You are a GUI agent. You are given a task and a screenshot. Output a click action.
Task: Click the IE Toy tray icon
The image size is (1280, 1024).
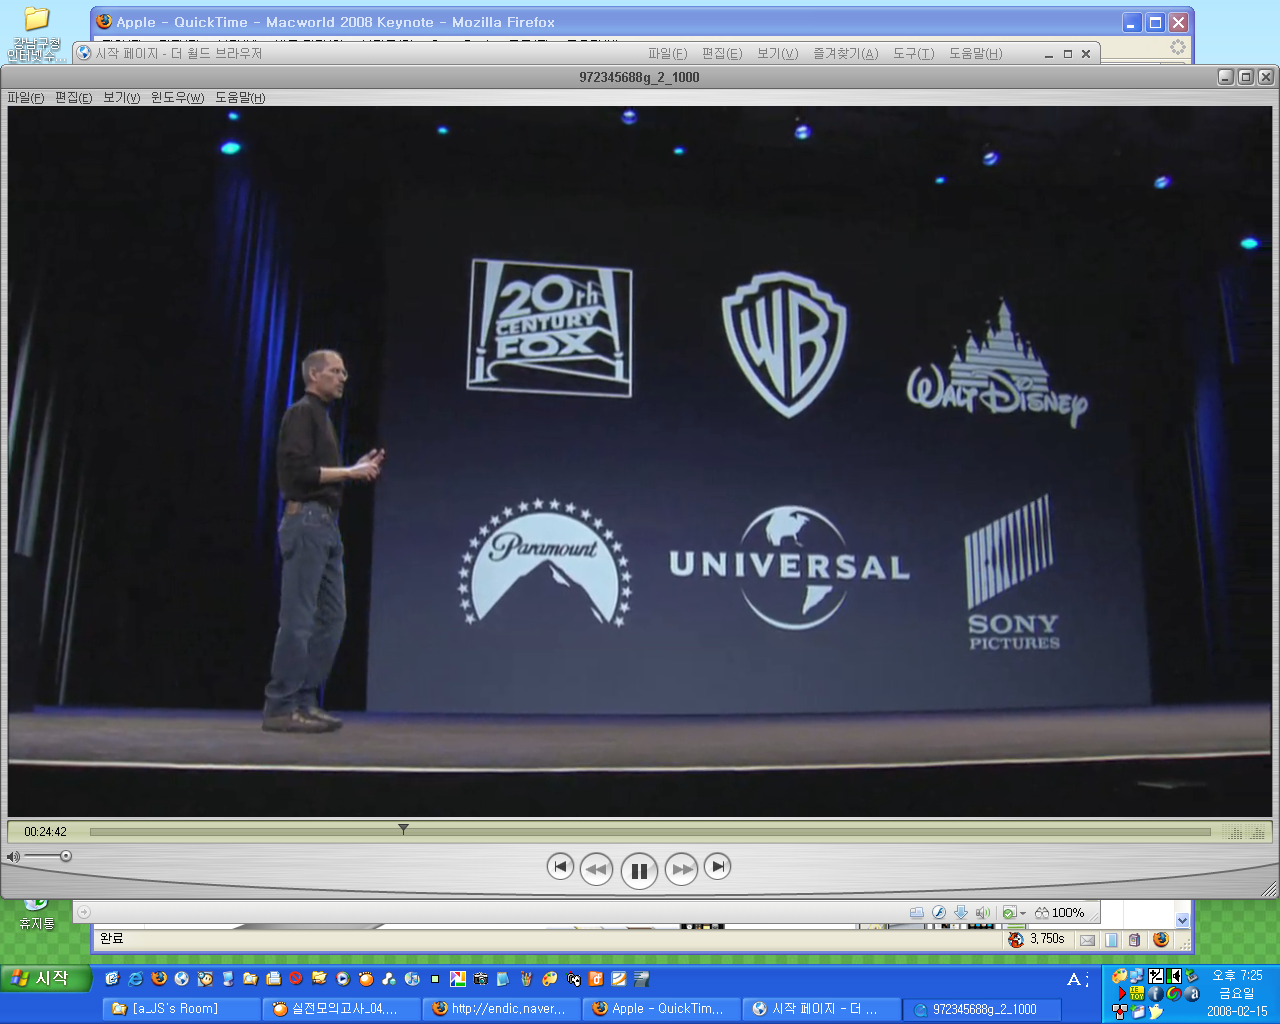[1137, 994]
